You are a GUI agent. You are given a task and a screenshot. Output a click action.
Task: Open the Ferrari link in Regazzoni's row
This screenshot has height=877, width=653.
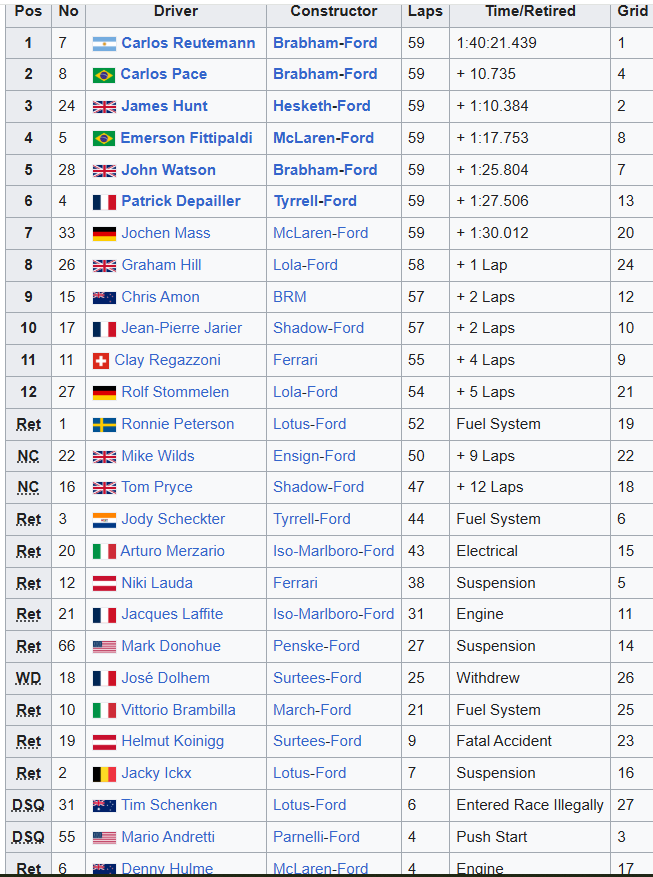coord(295,360)
